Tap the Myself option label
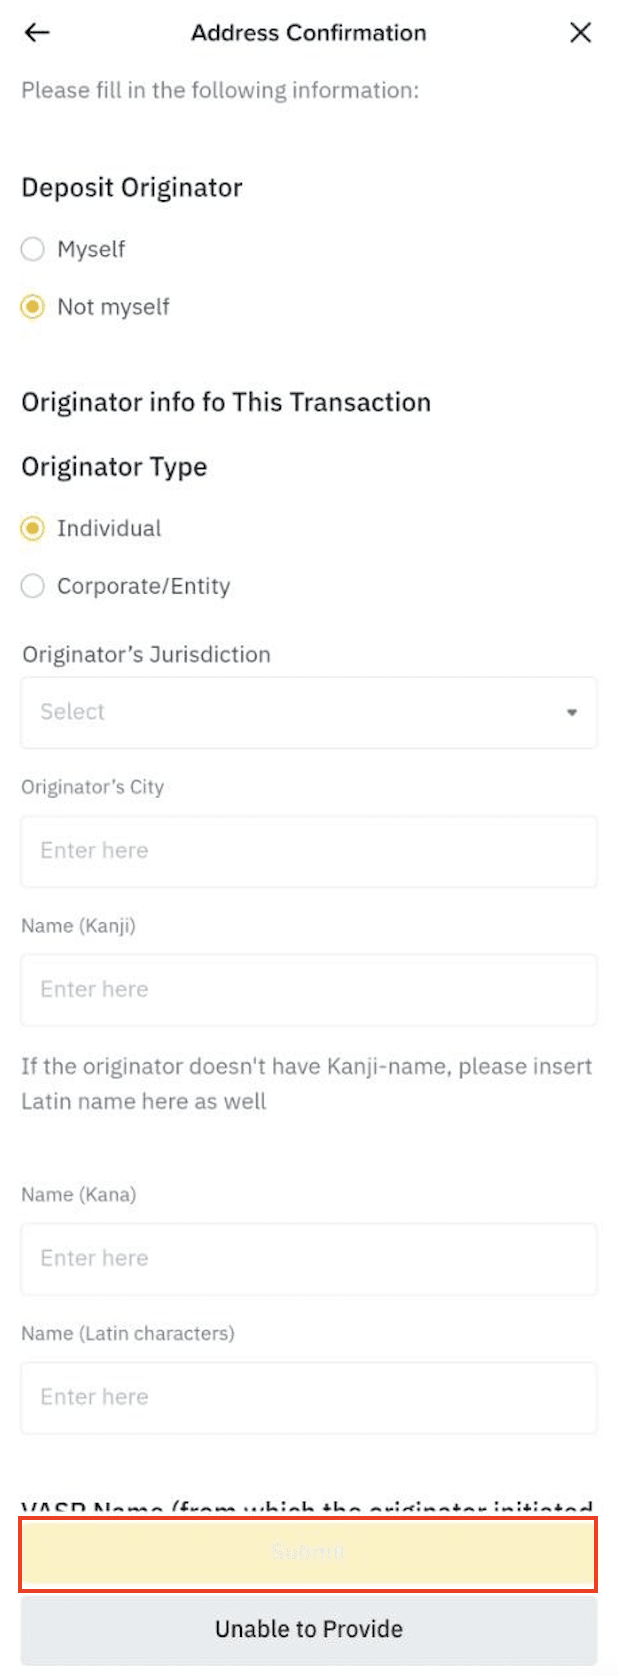Viewport: 618px width, 1676px height. tap(91, 249)
